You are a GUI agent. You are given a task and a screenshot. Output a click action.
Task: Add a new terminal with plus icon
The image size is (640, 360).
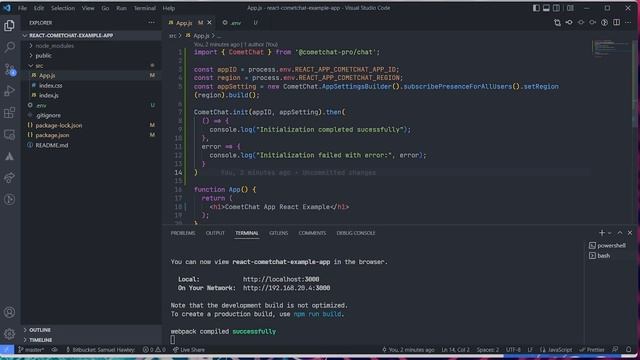pyautogui.click(x=602, y=233)
